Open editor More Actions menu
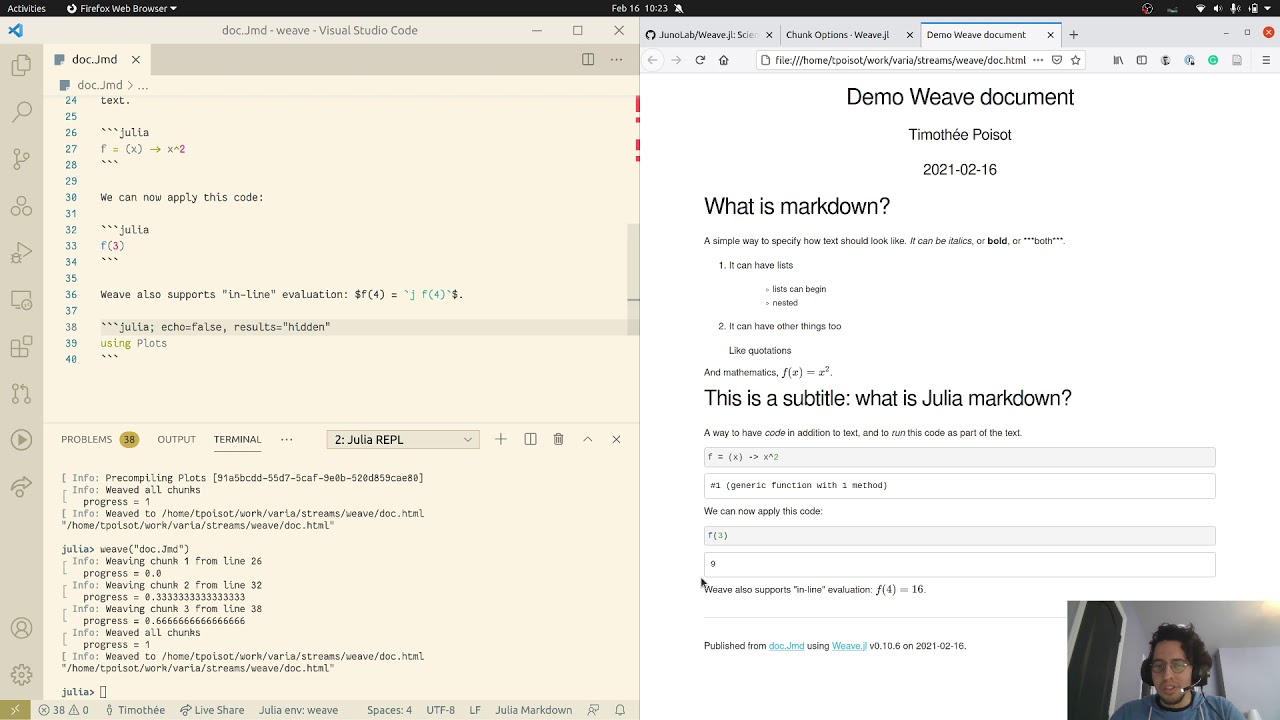This screenshot has width=1280, height=720. pos(617,60)
